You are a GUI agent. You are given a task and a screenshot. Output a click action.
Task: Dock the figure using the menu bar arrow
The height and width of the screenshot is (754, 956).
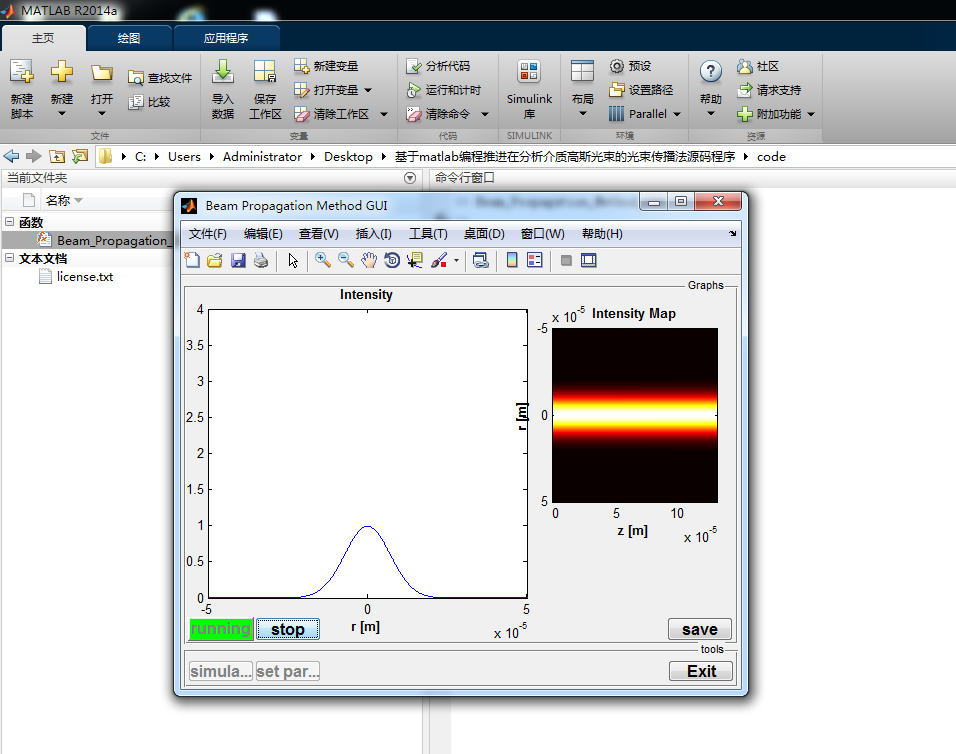pos(732,233)
